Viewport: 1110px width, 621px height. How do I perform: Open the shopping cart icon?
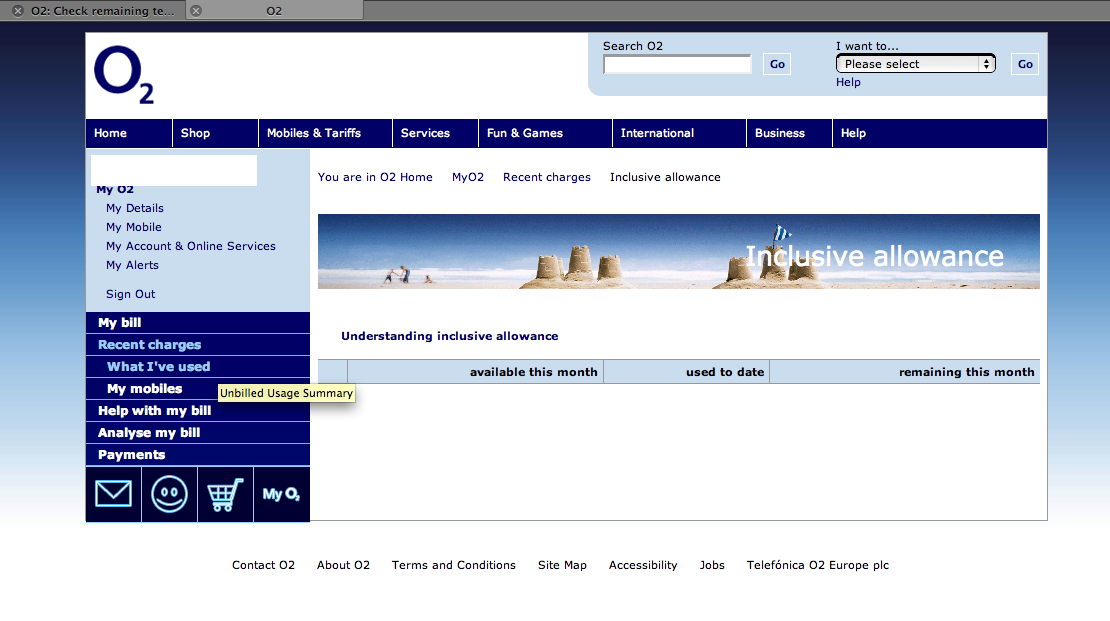(225, 494)
